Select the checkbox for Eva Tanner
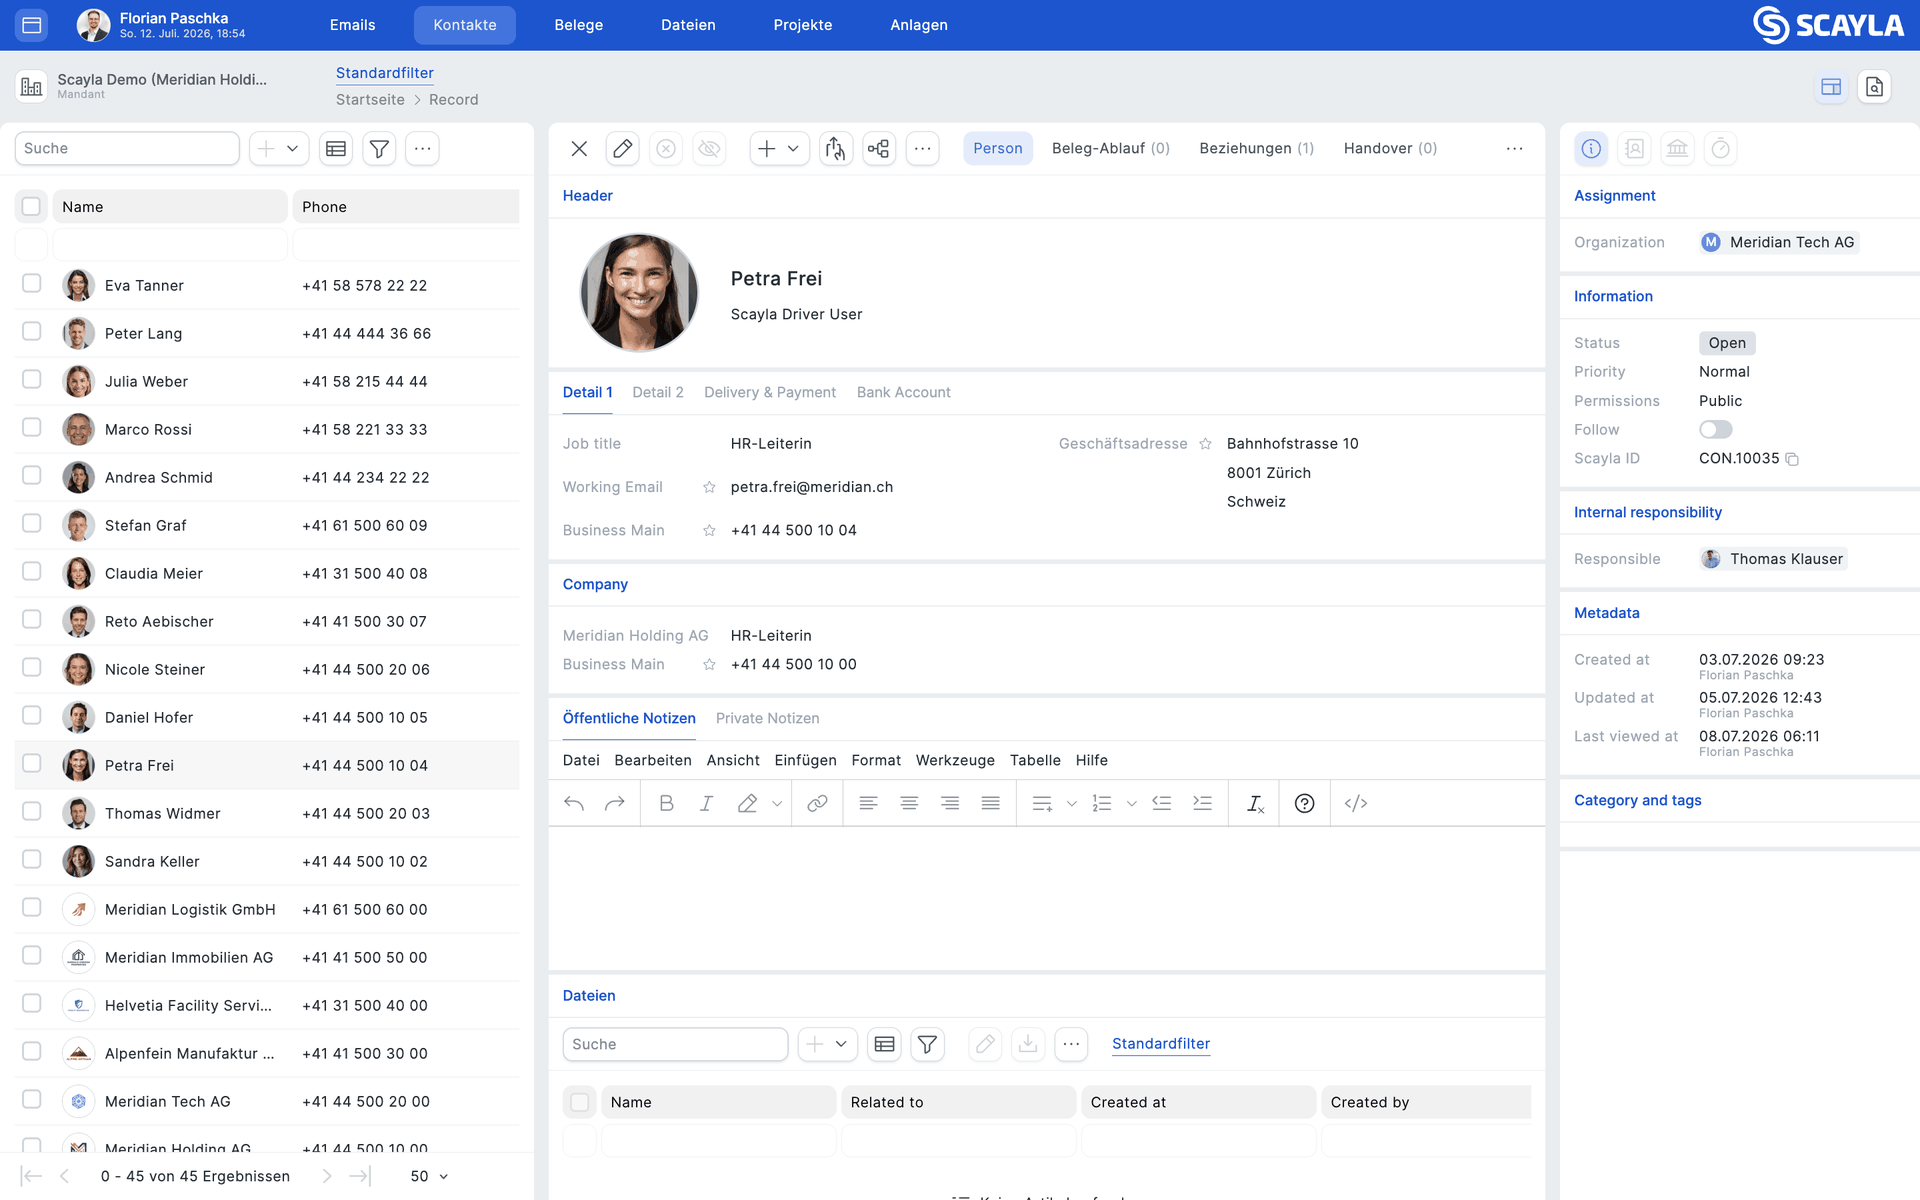 32,284
